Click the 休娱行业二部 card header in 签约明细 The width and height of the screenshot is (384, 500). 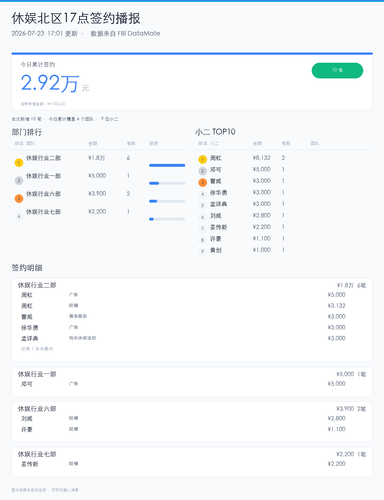[x=37, y=285]
